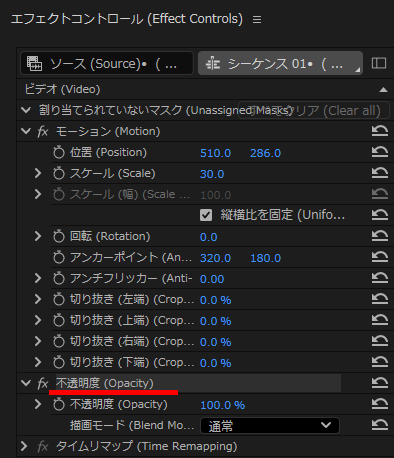Expand the Opacity parameter row

tap(38, 404)
